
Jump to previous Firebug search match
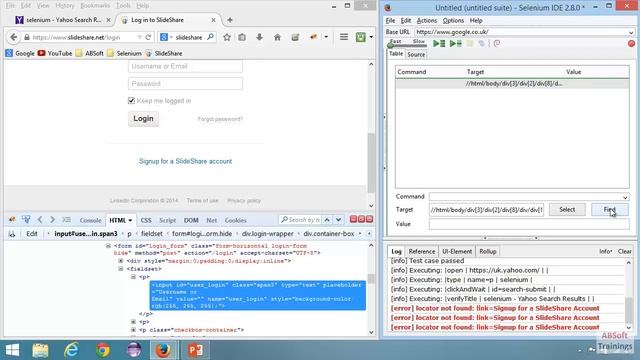click(327, 220)
